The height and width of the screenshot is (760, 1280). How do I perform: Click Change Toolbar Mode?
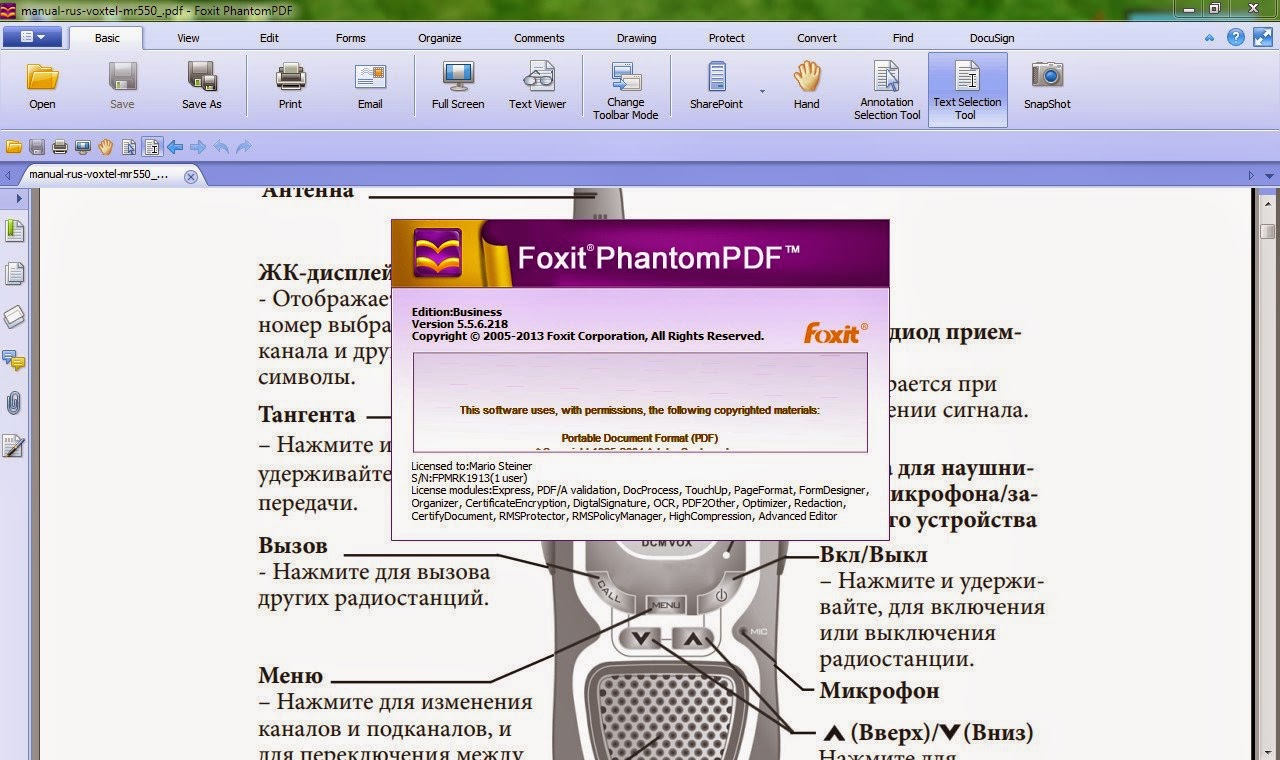click(625, 90)
